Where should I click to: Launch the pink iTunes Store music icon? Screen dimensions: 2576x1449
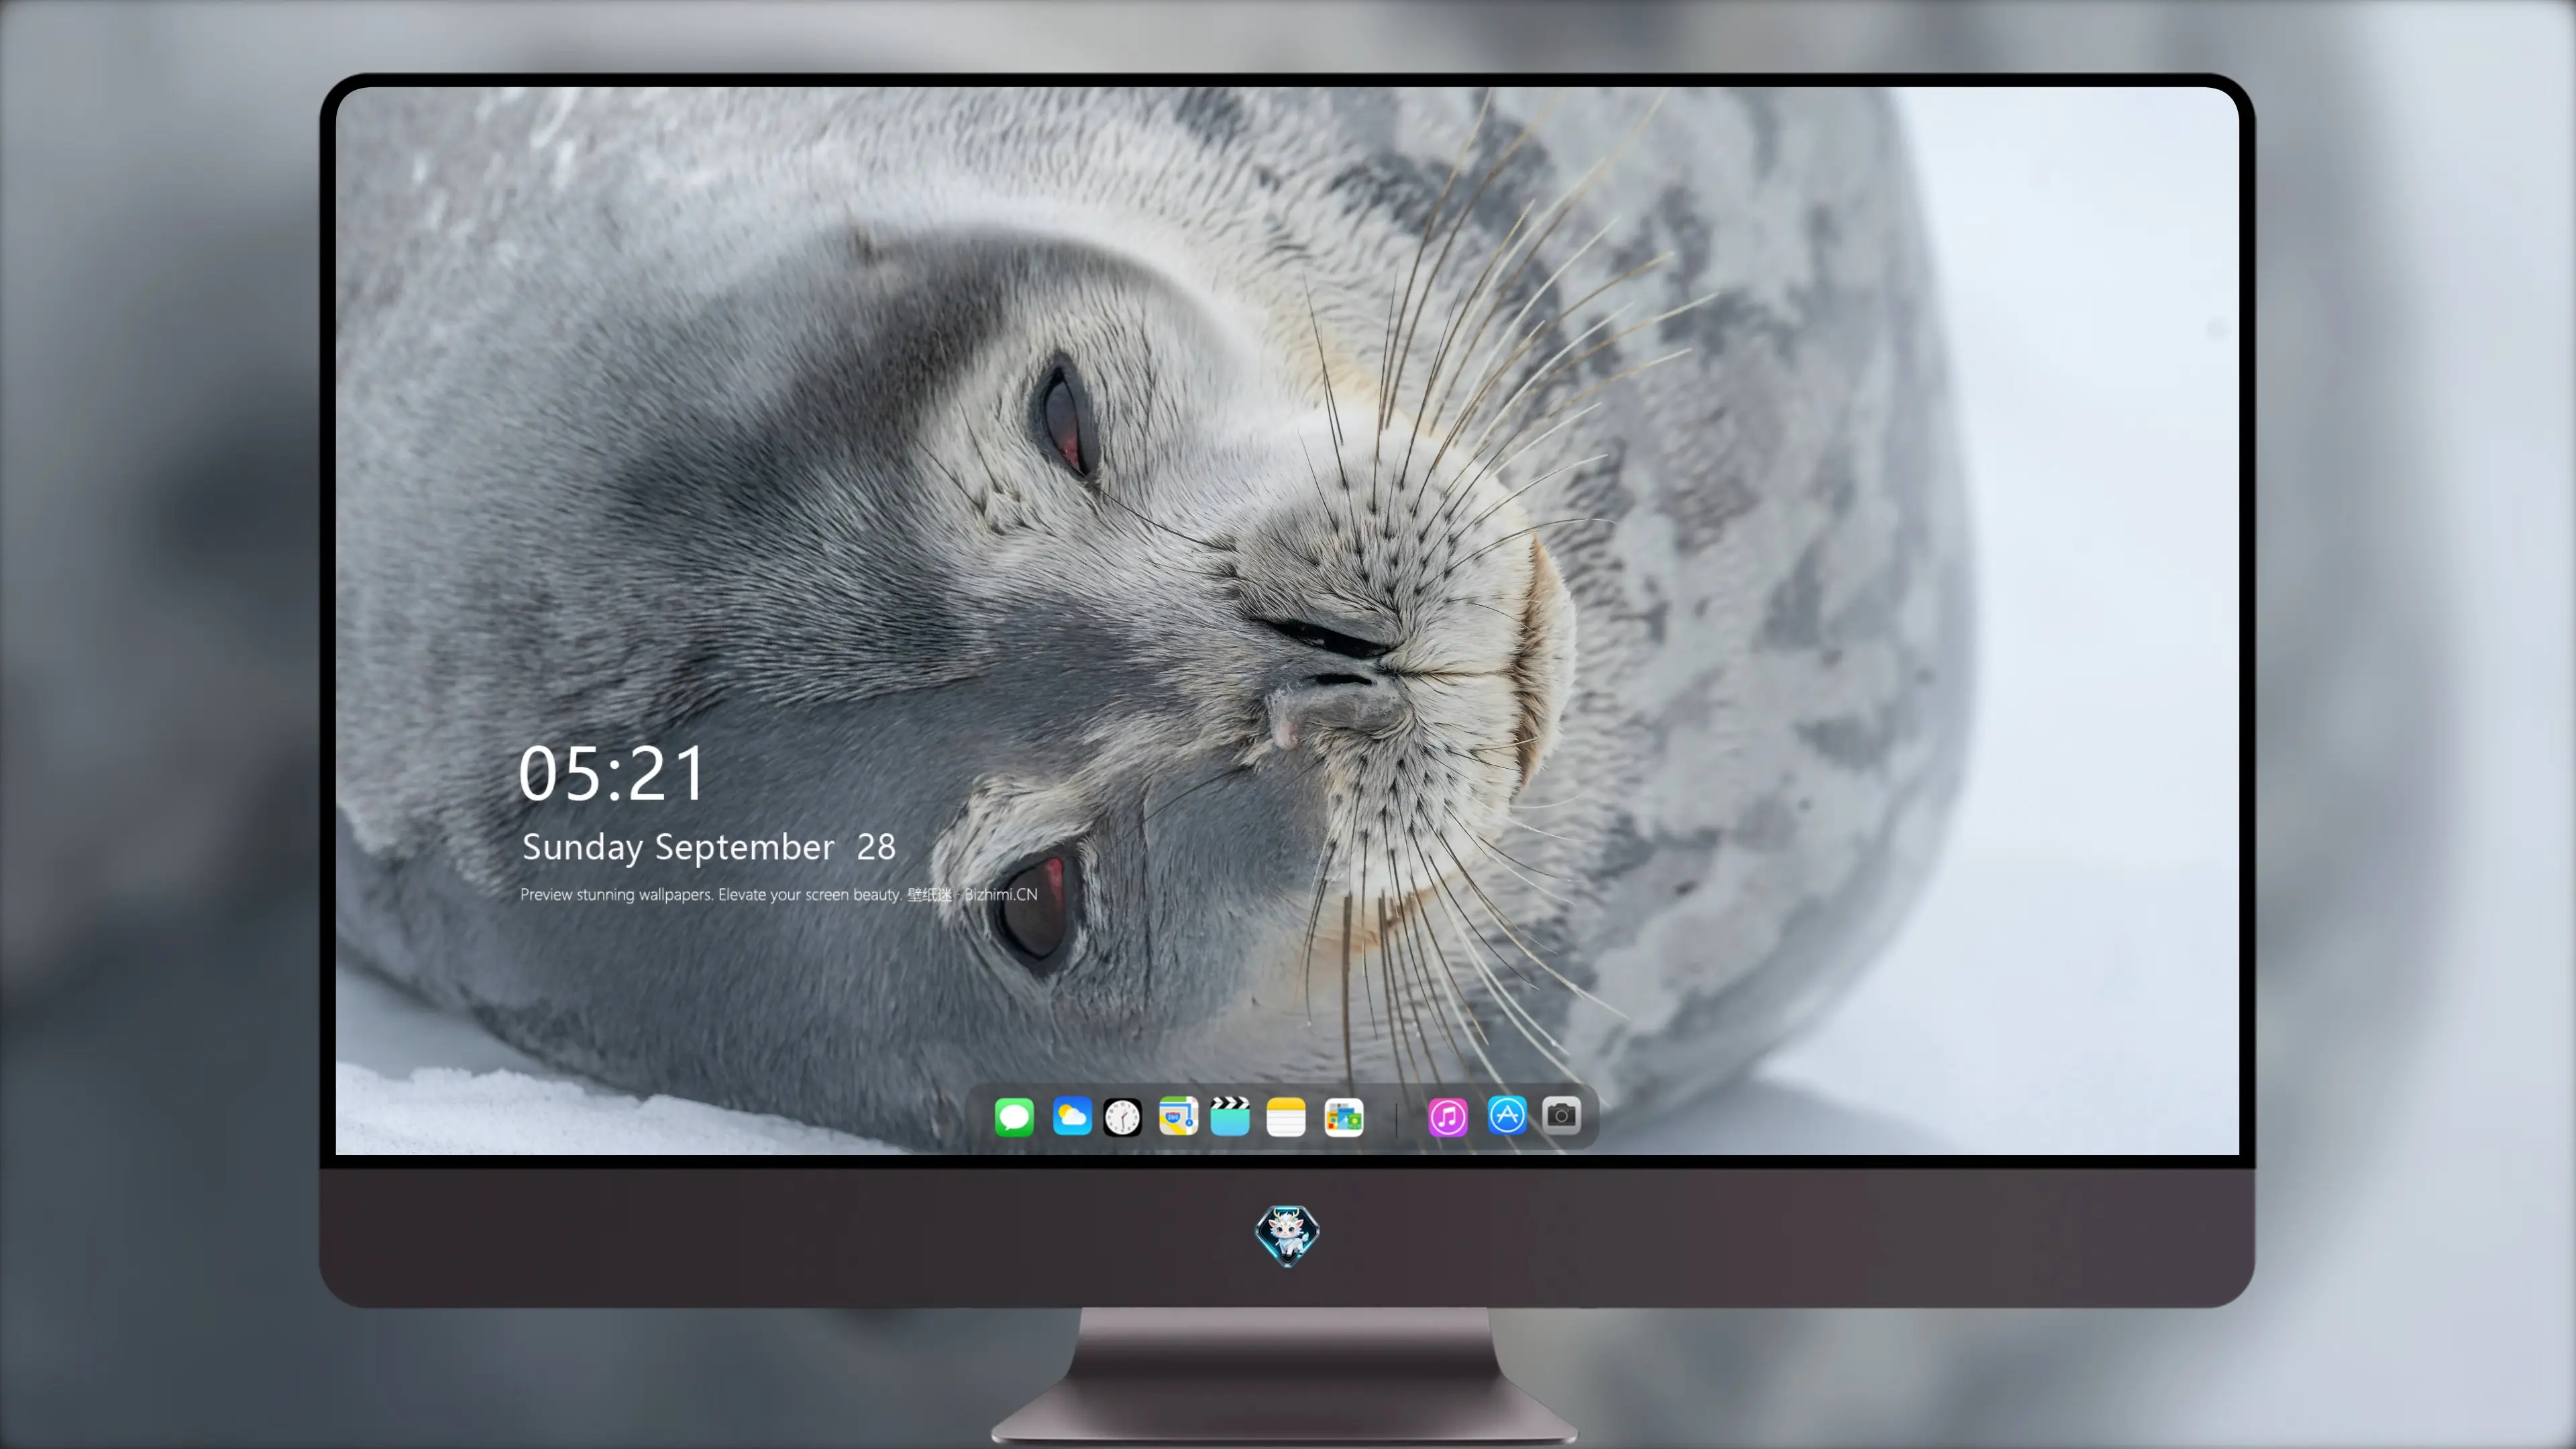(x=1448, y=1117)
